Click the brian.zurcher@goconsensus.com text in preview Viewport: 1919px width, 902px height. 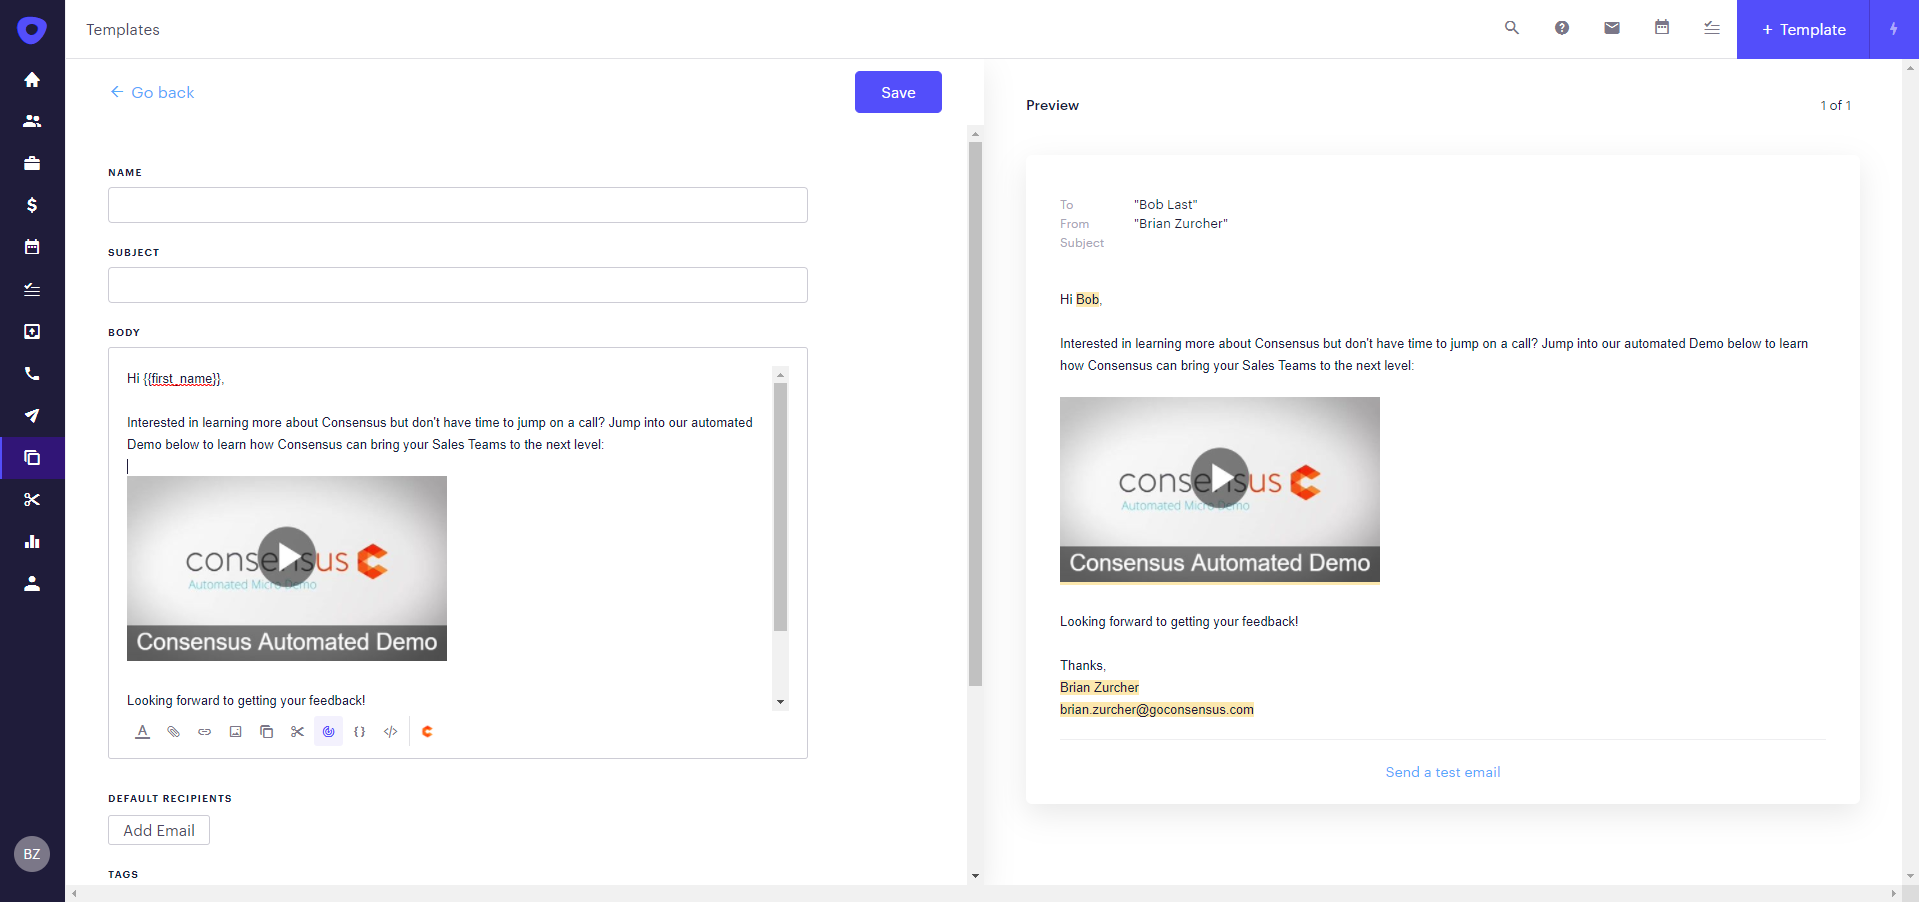[1157, 710]
